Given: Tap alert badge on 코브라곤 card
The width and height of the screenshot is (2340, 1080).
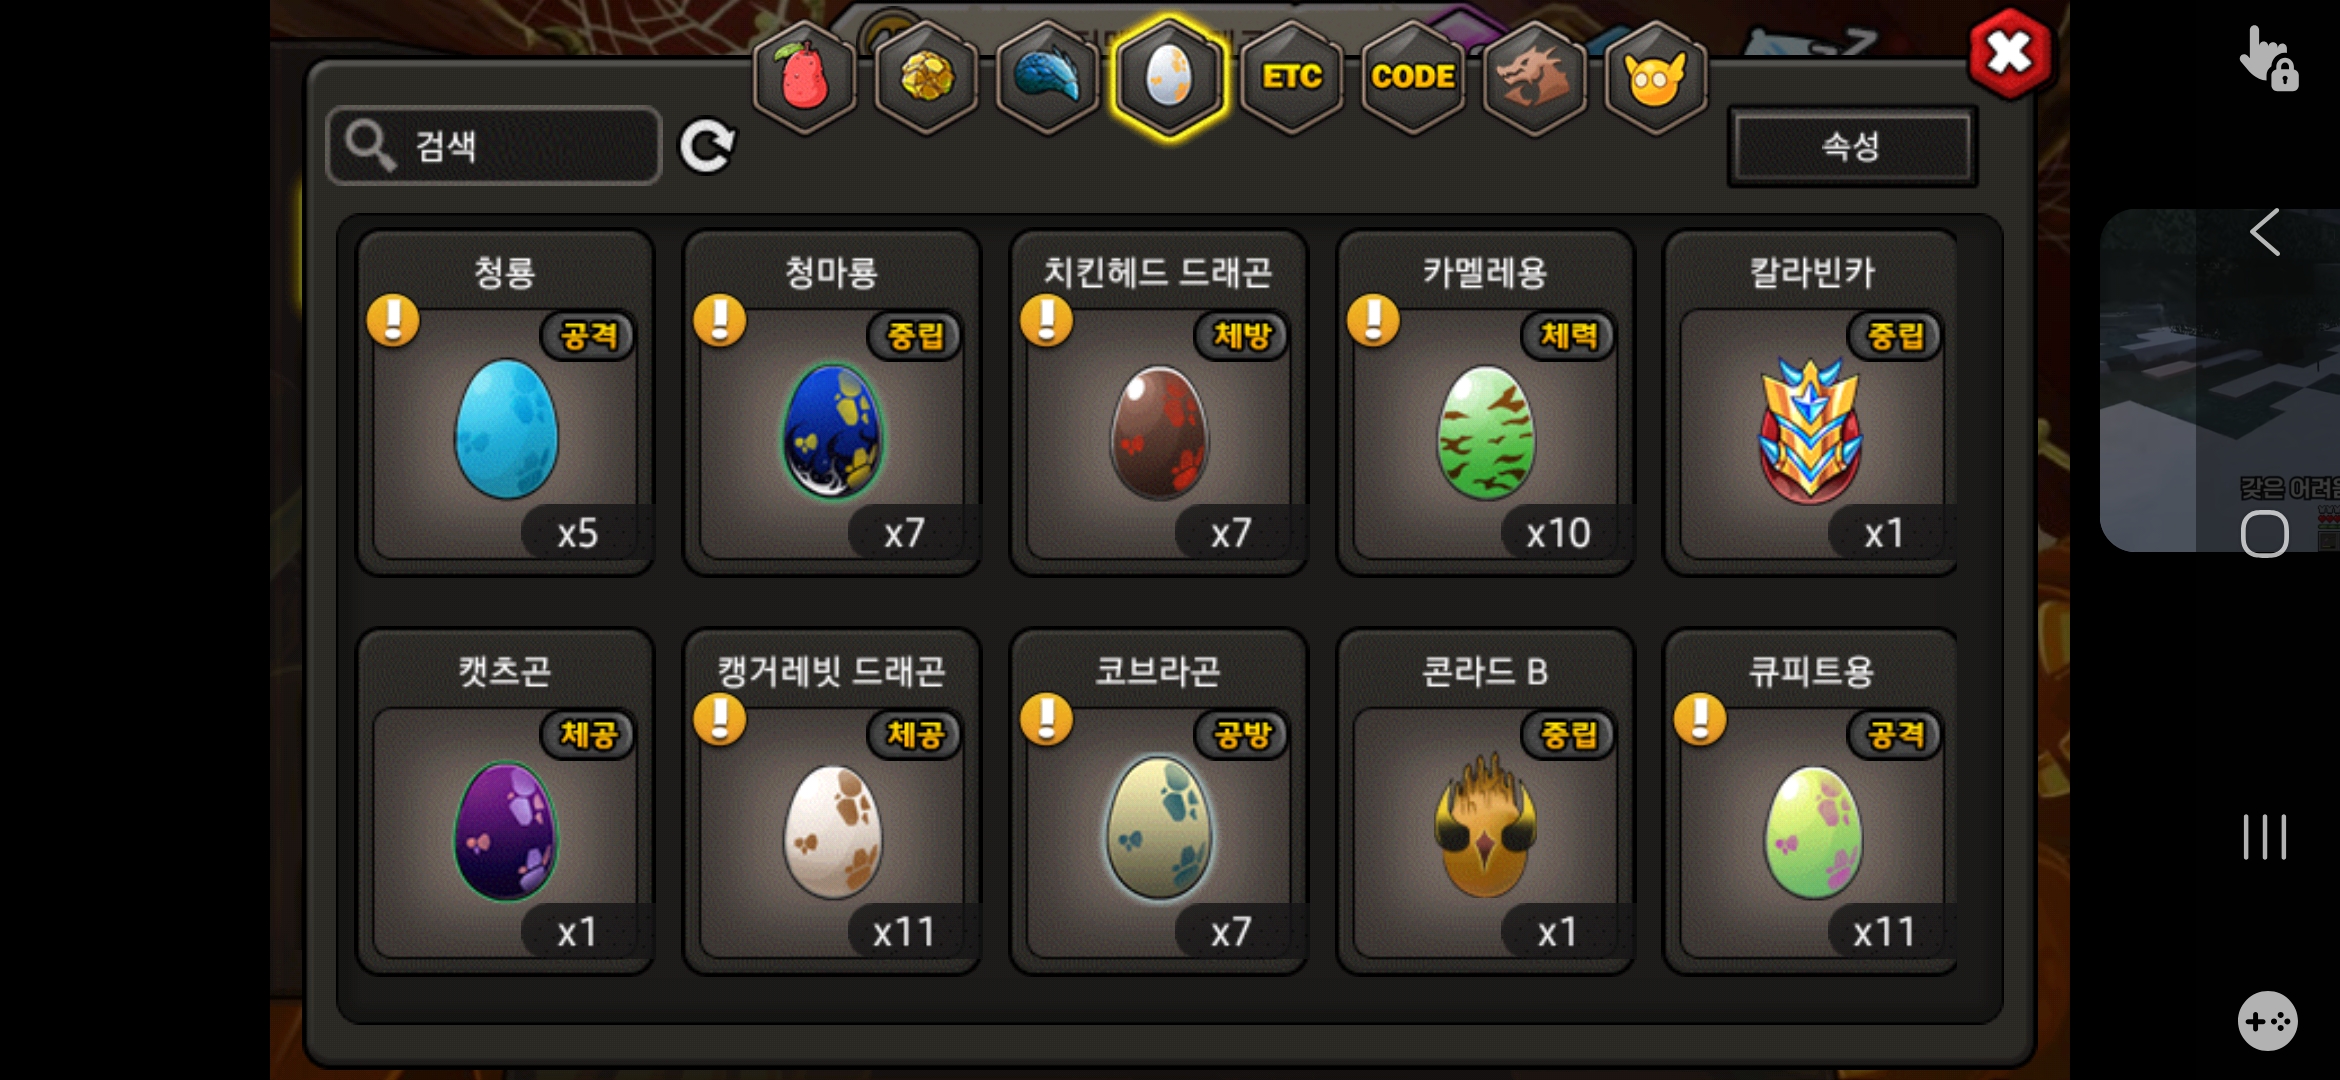Looking at the screenshot, I should pyautogui.click(x=1047, y=720).
